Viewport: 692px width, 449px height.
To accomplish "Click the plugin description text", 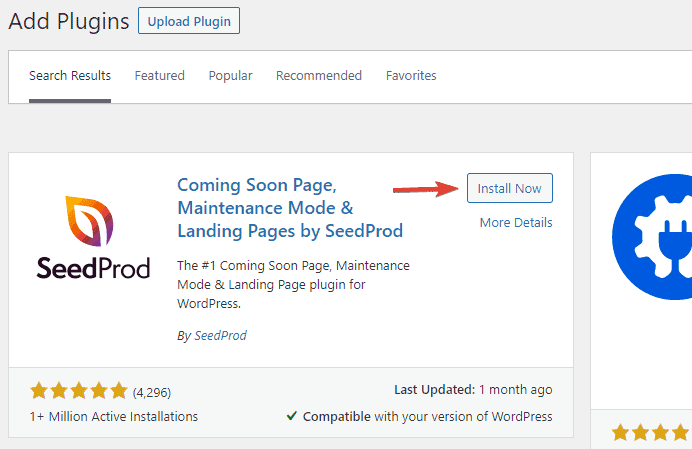I will pyautogui.click(x=293, y=283).
